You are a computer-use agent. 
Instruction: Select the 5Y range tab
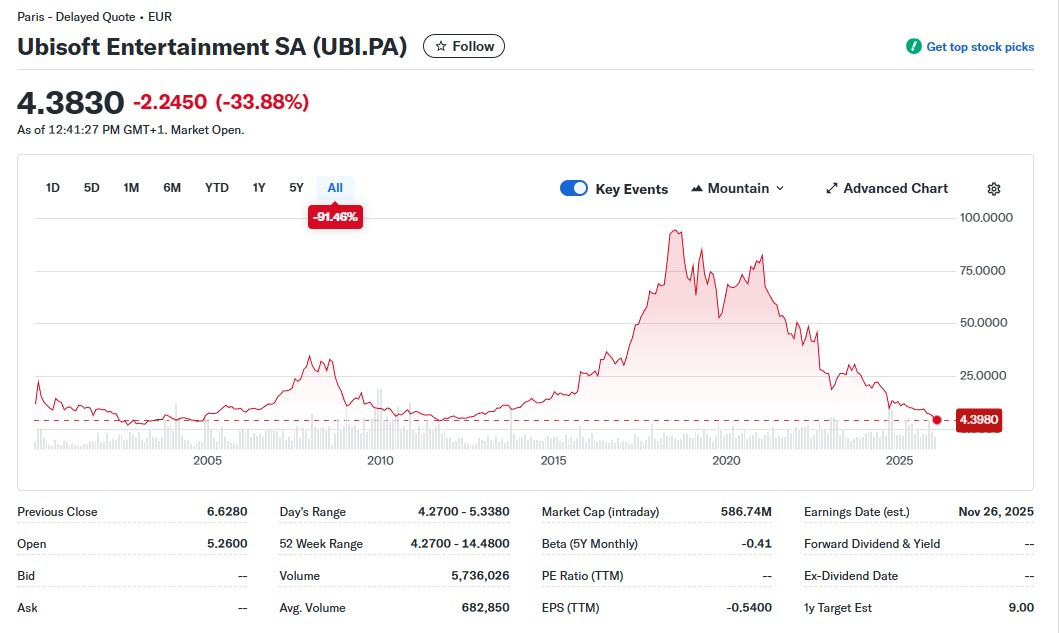click(296, 188)
